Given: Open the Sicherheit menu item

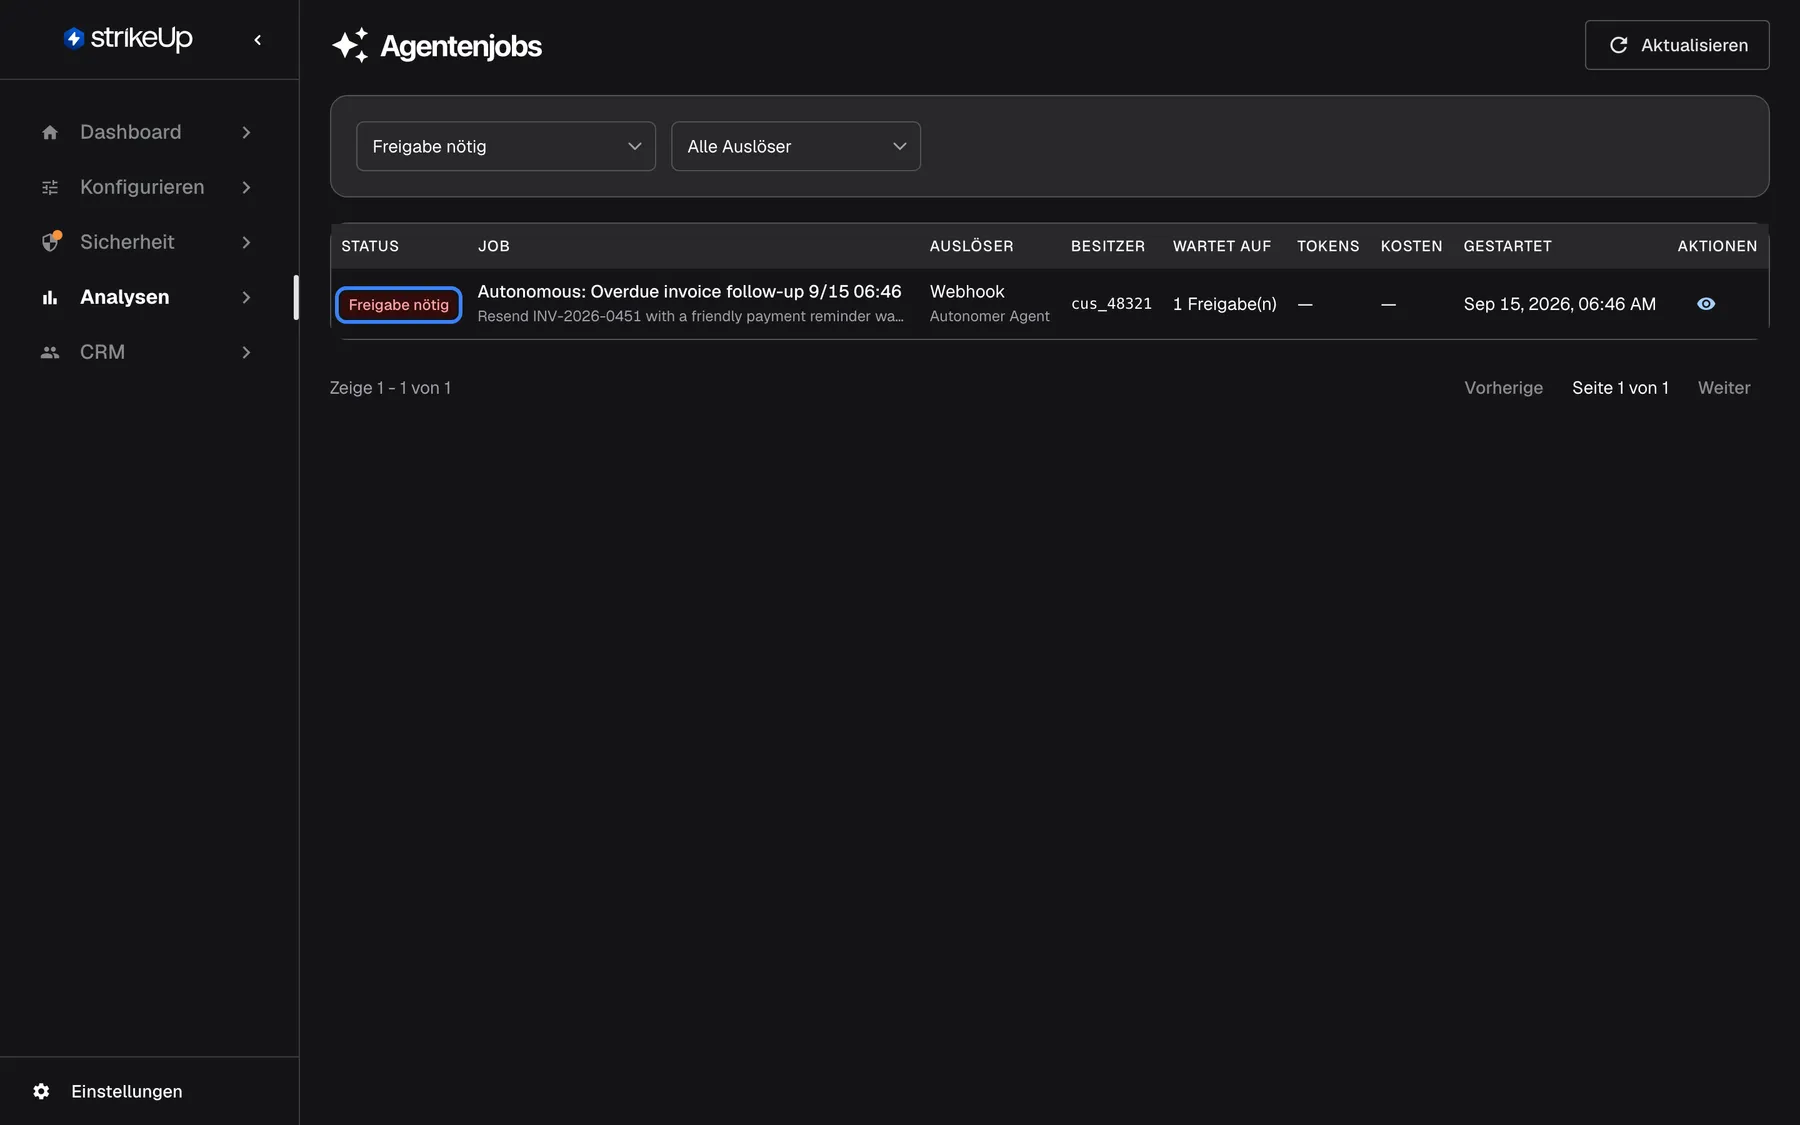Looking at the screenshot, I should coord(147,242).
